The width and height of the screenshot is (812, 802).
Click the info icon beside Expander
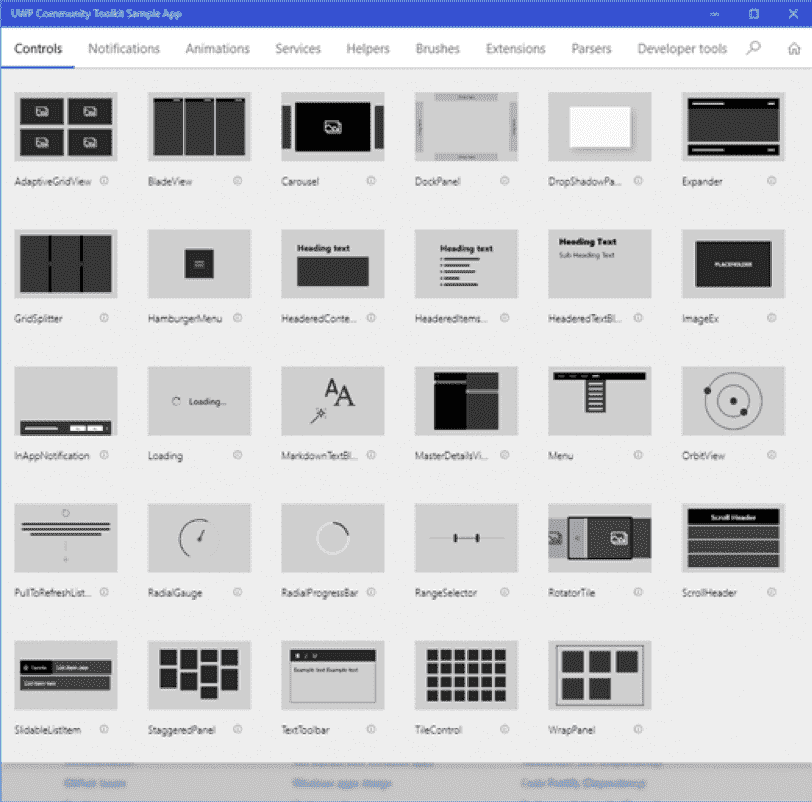tap(772, 181)
